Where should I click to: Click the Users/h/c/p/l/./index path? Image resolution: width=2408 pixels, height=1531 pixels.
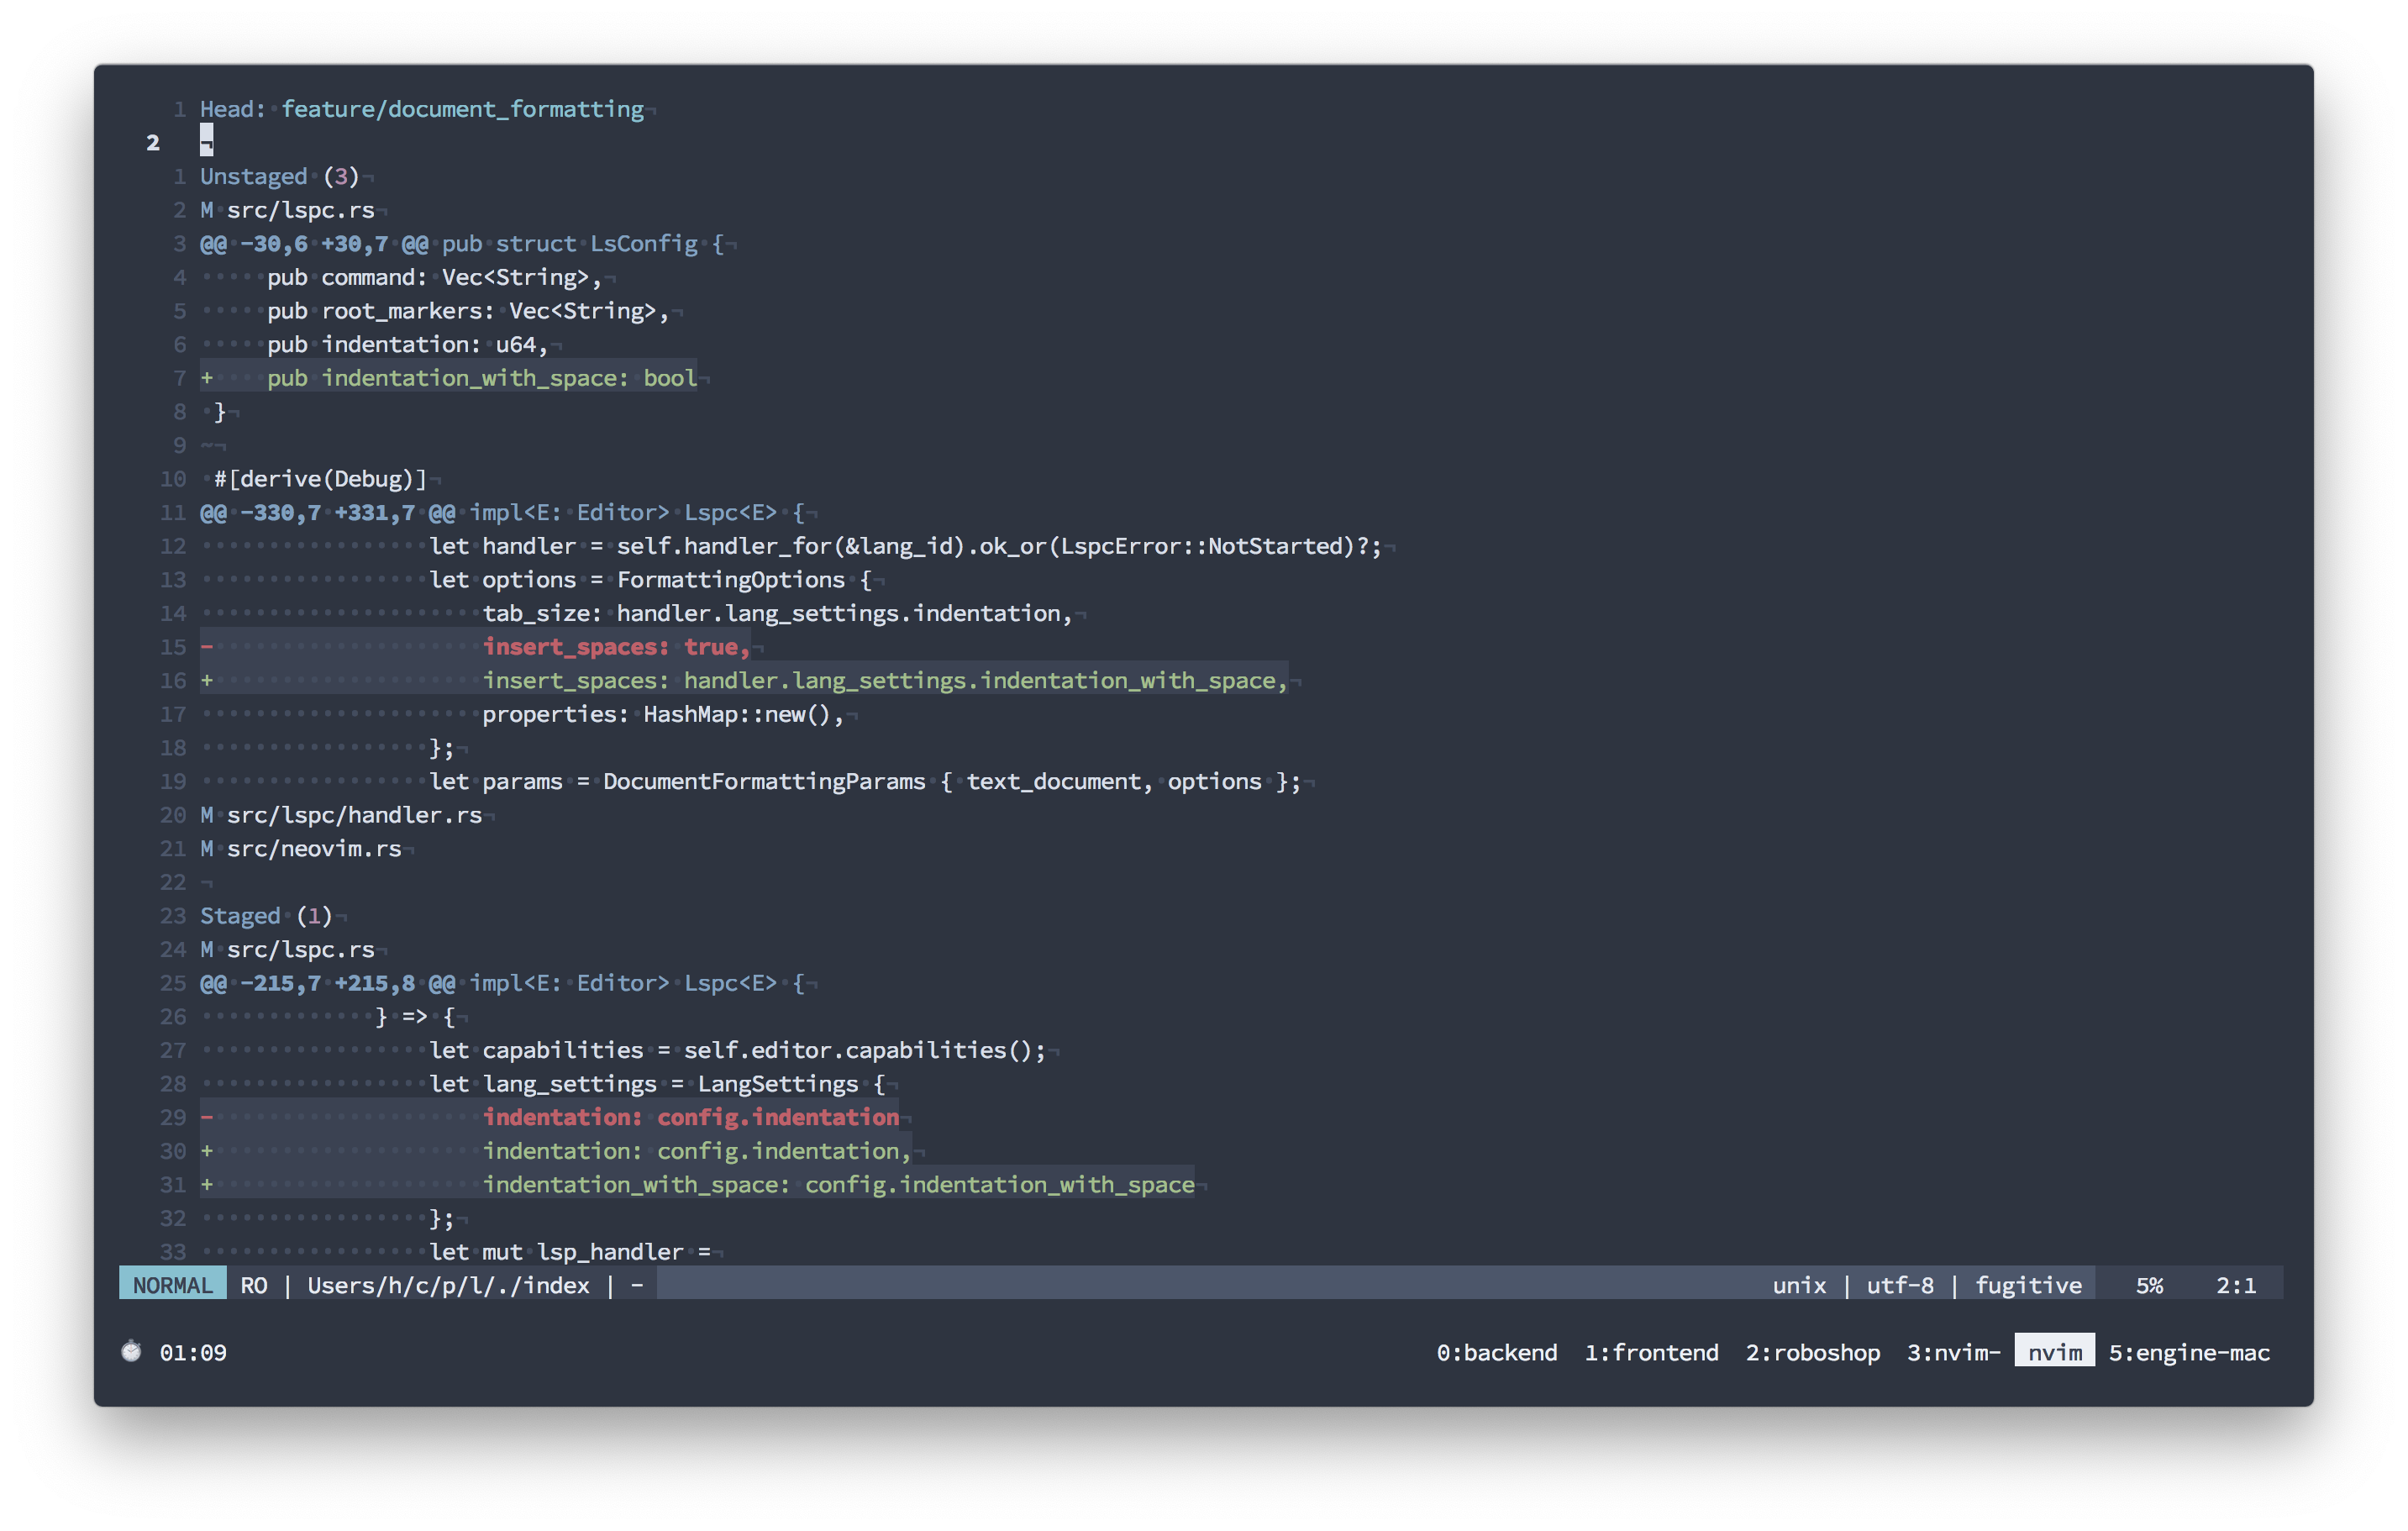click(x=448, y=1285)
